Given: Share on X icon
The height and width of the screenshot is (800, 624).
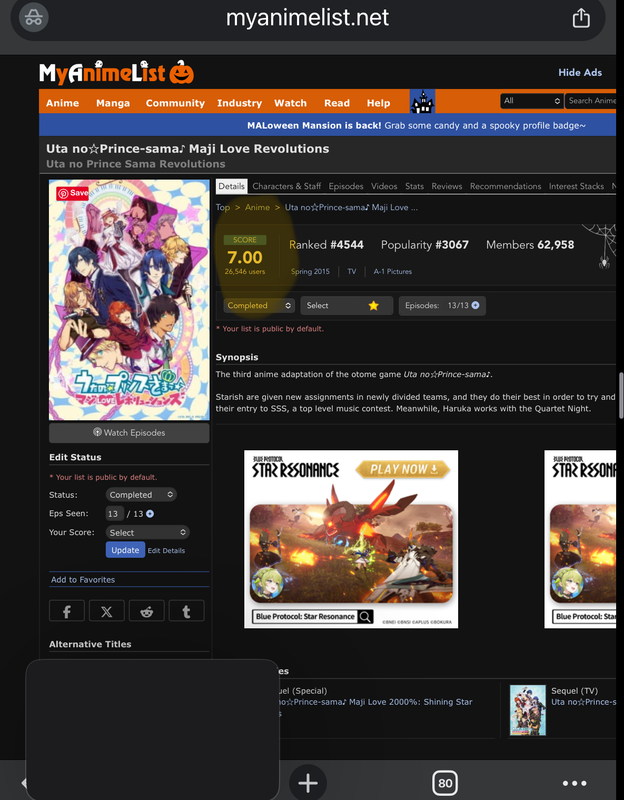Looking at the screenshot, I should point(107,611).
